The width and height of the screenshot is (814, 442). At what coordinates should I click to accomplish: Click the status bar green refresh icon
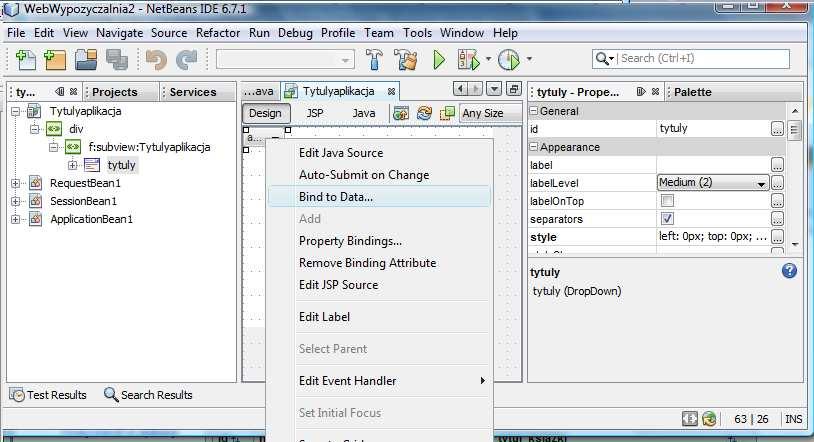709,419
